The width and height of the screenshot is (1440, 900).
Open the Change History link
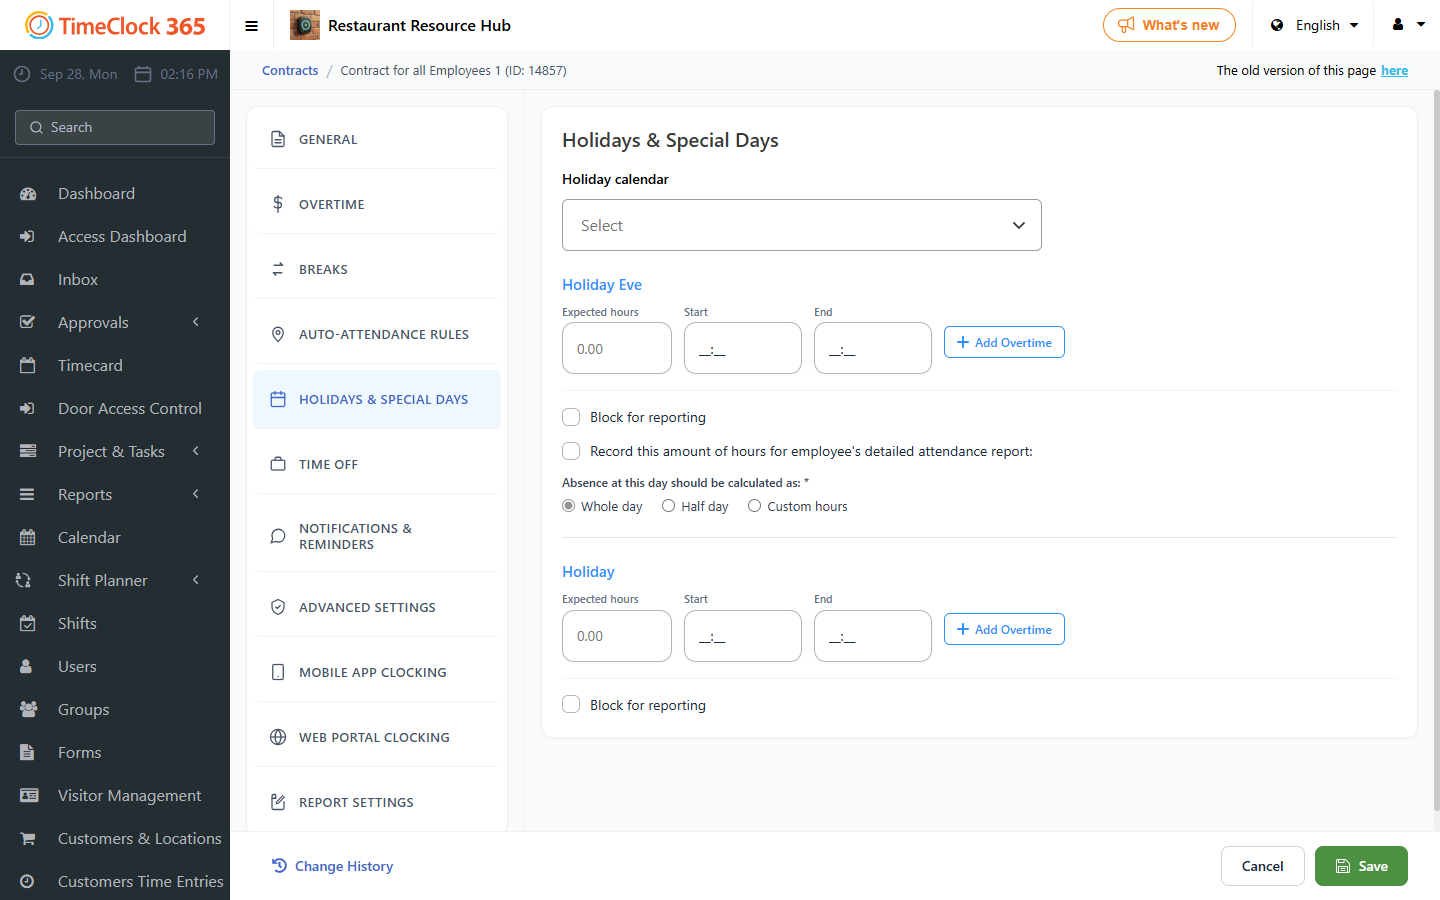[332, 866]
